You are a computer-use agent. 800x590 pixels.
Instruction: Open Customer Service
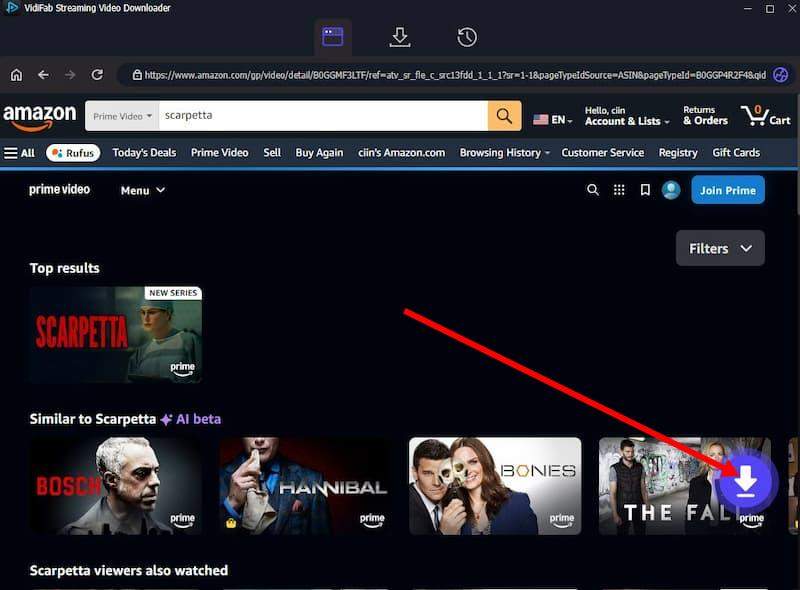pyautogui.click(x=603, y=153)
